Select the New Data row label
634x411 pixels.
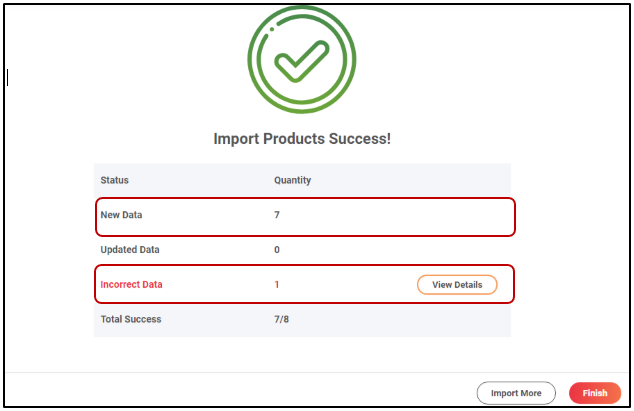pyautogui.click(x=122, y=215)
